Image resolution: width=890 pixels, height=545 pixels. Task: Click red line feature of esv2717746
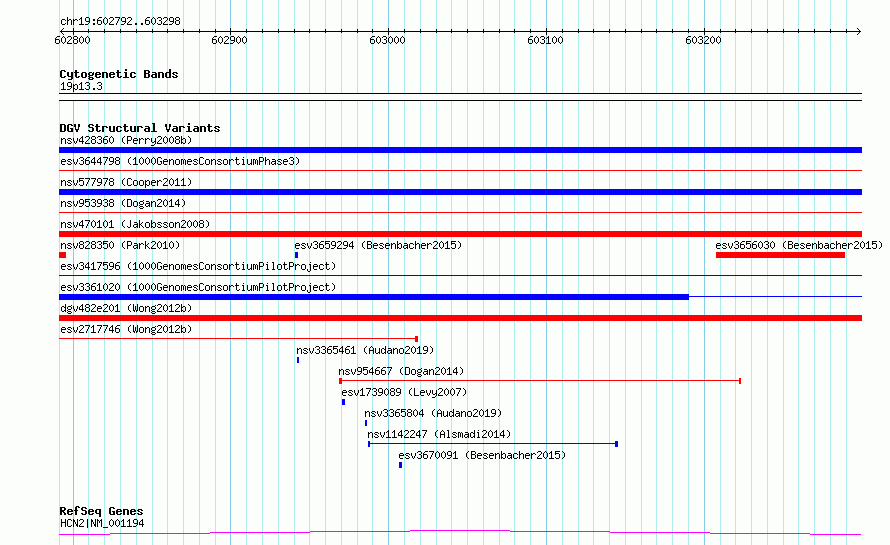coord(238,339)
